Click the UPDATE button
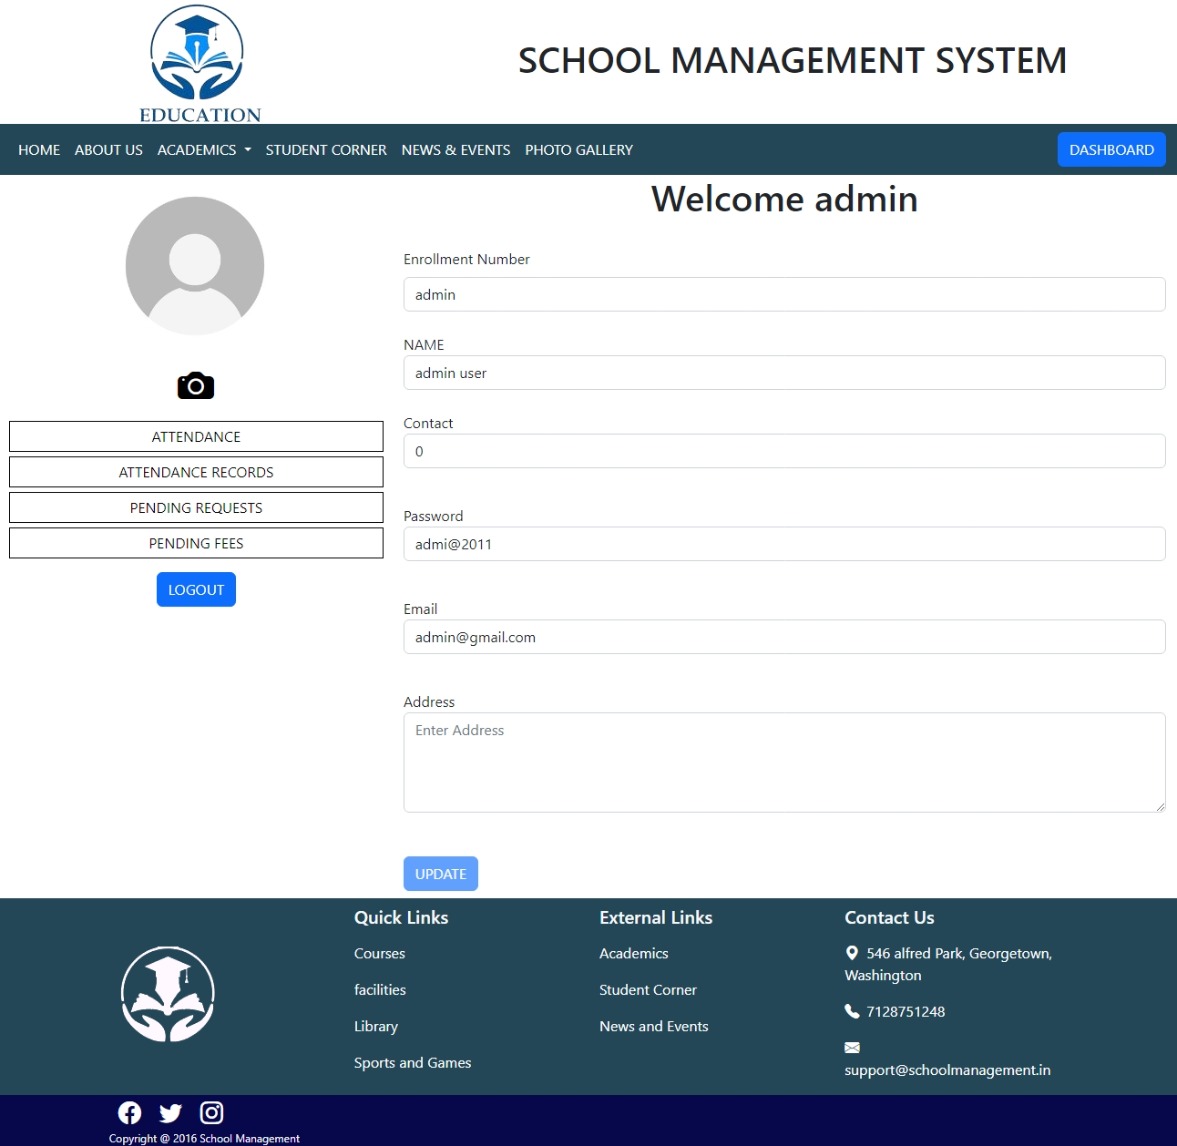Screen dimensions: 1177x1146 (440, 873)
